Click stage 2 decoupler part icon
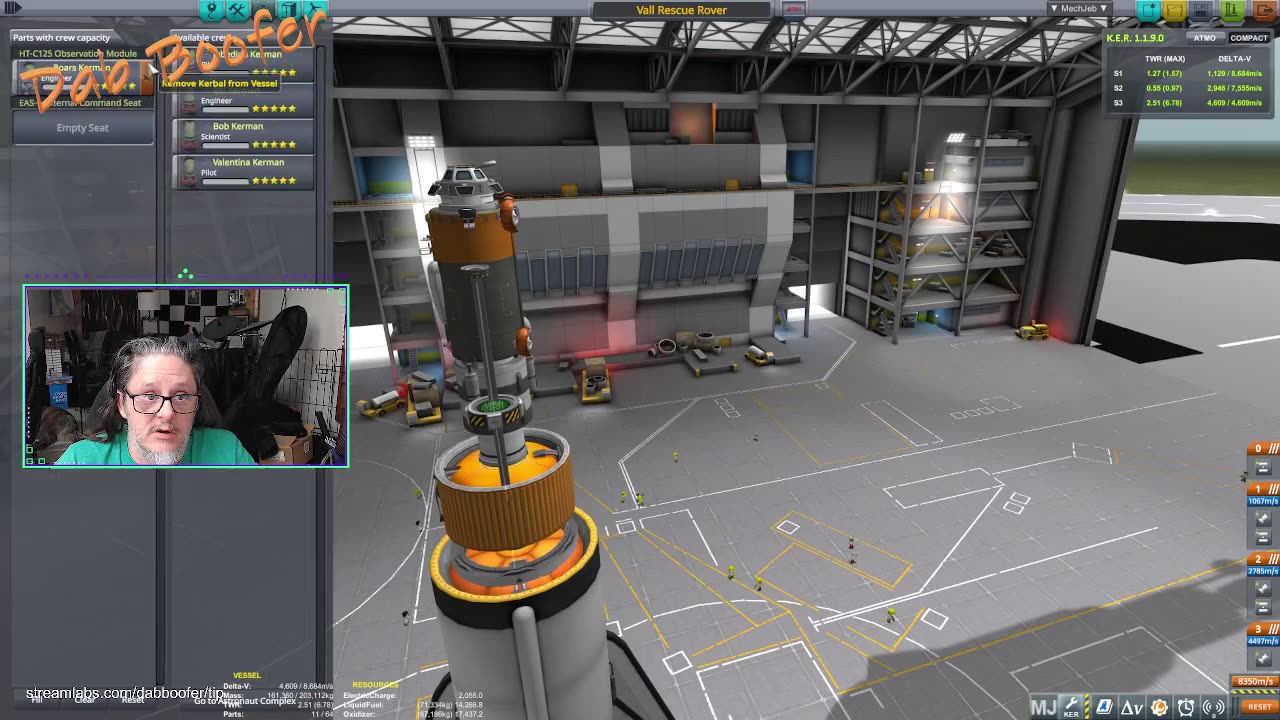Screen dimensions: 1280x720 point(1262,609)
